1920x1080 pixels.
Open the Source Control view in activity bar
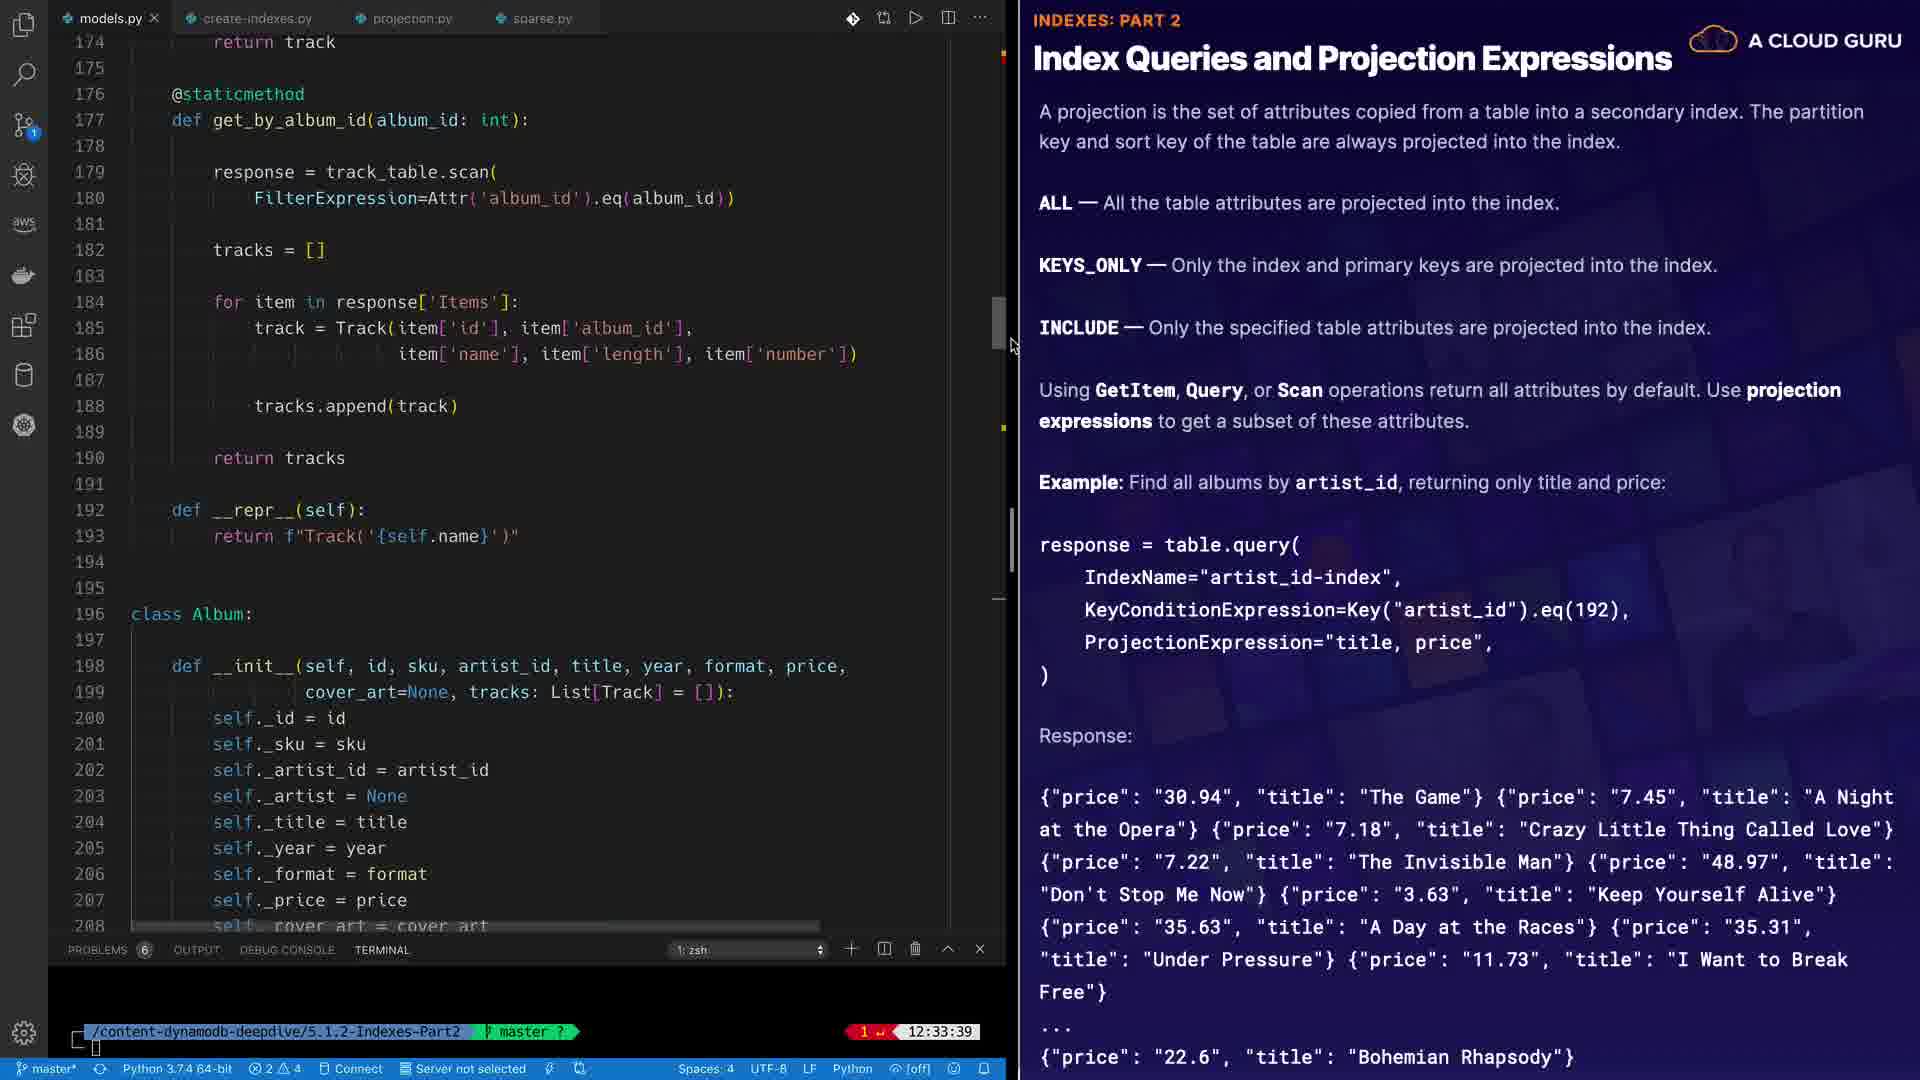pos(24,125)
